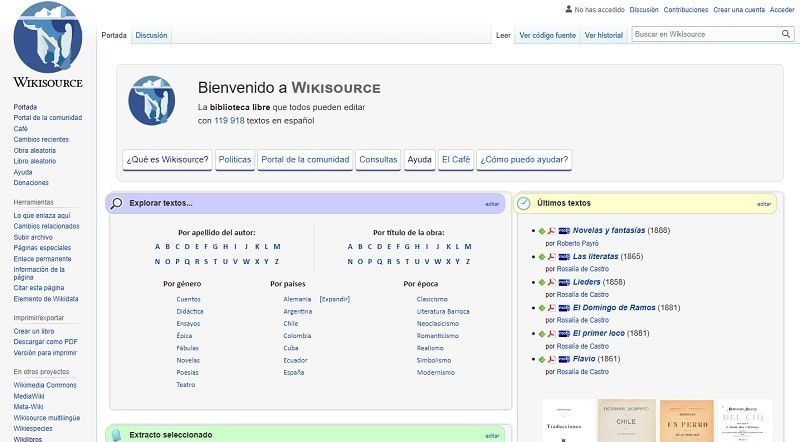Screen dimensions: 800x442
Task: Open Wikimedia Commons project link
Action: [x=45, y=385]
